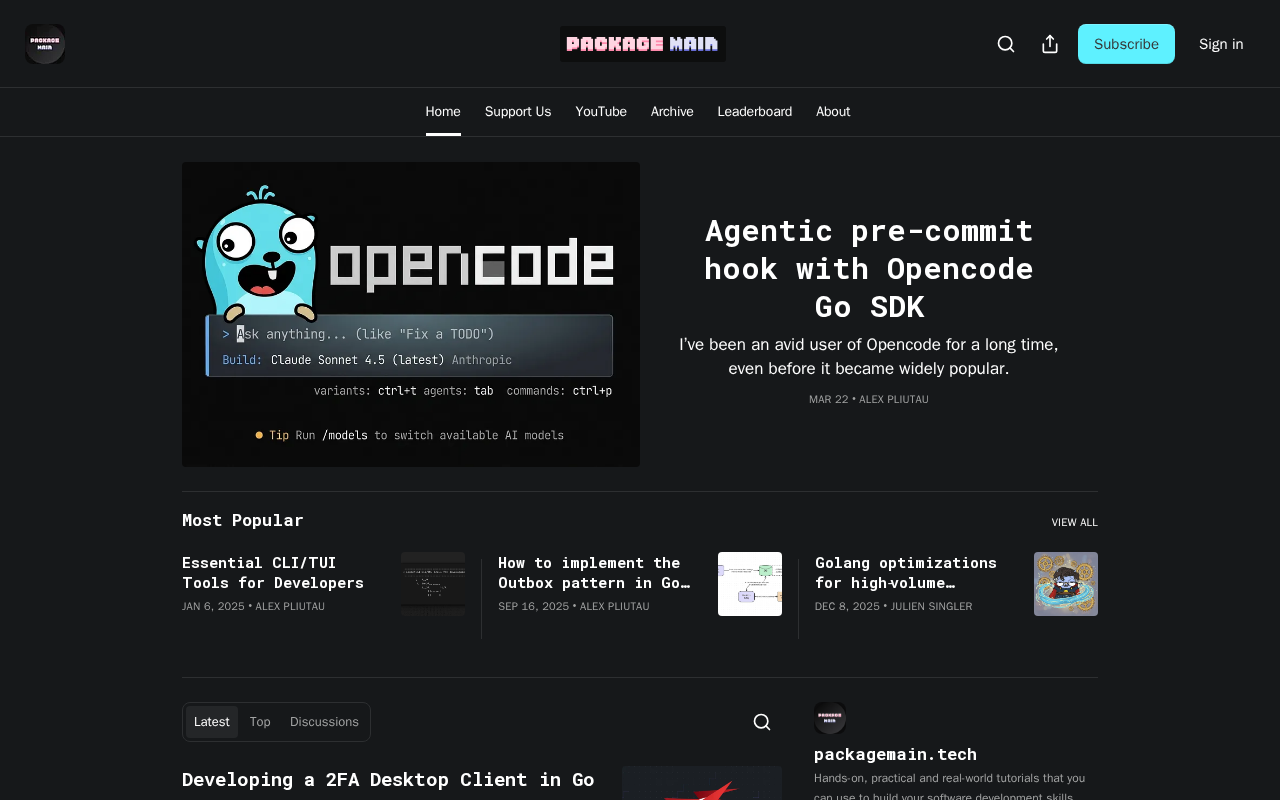Open the Support Us page
The width and height of the screenshot is (1280, 800).
tap(518, 112)
